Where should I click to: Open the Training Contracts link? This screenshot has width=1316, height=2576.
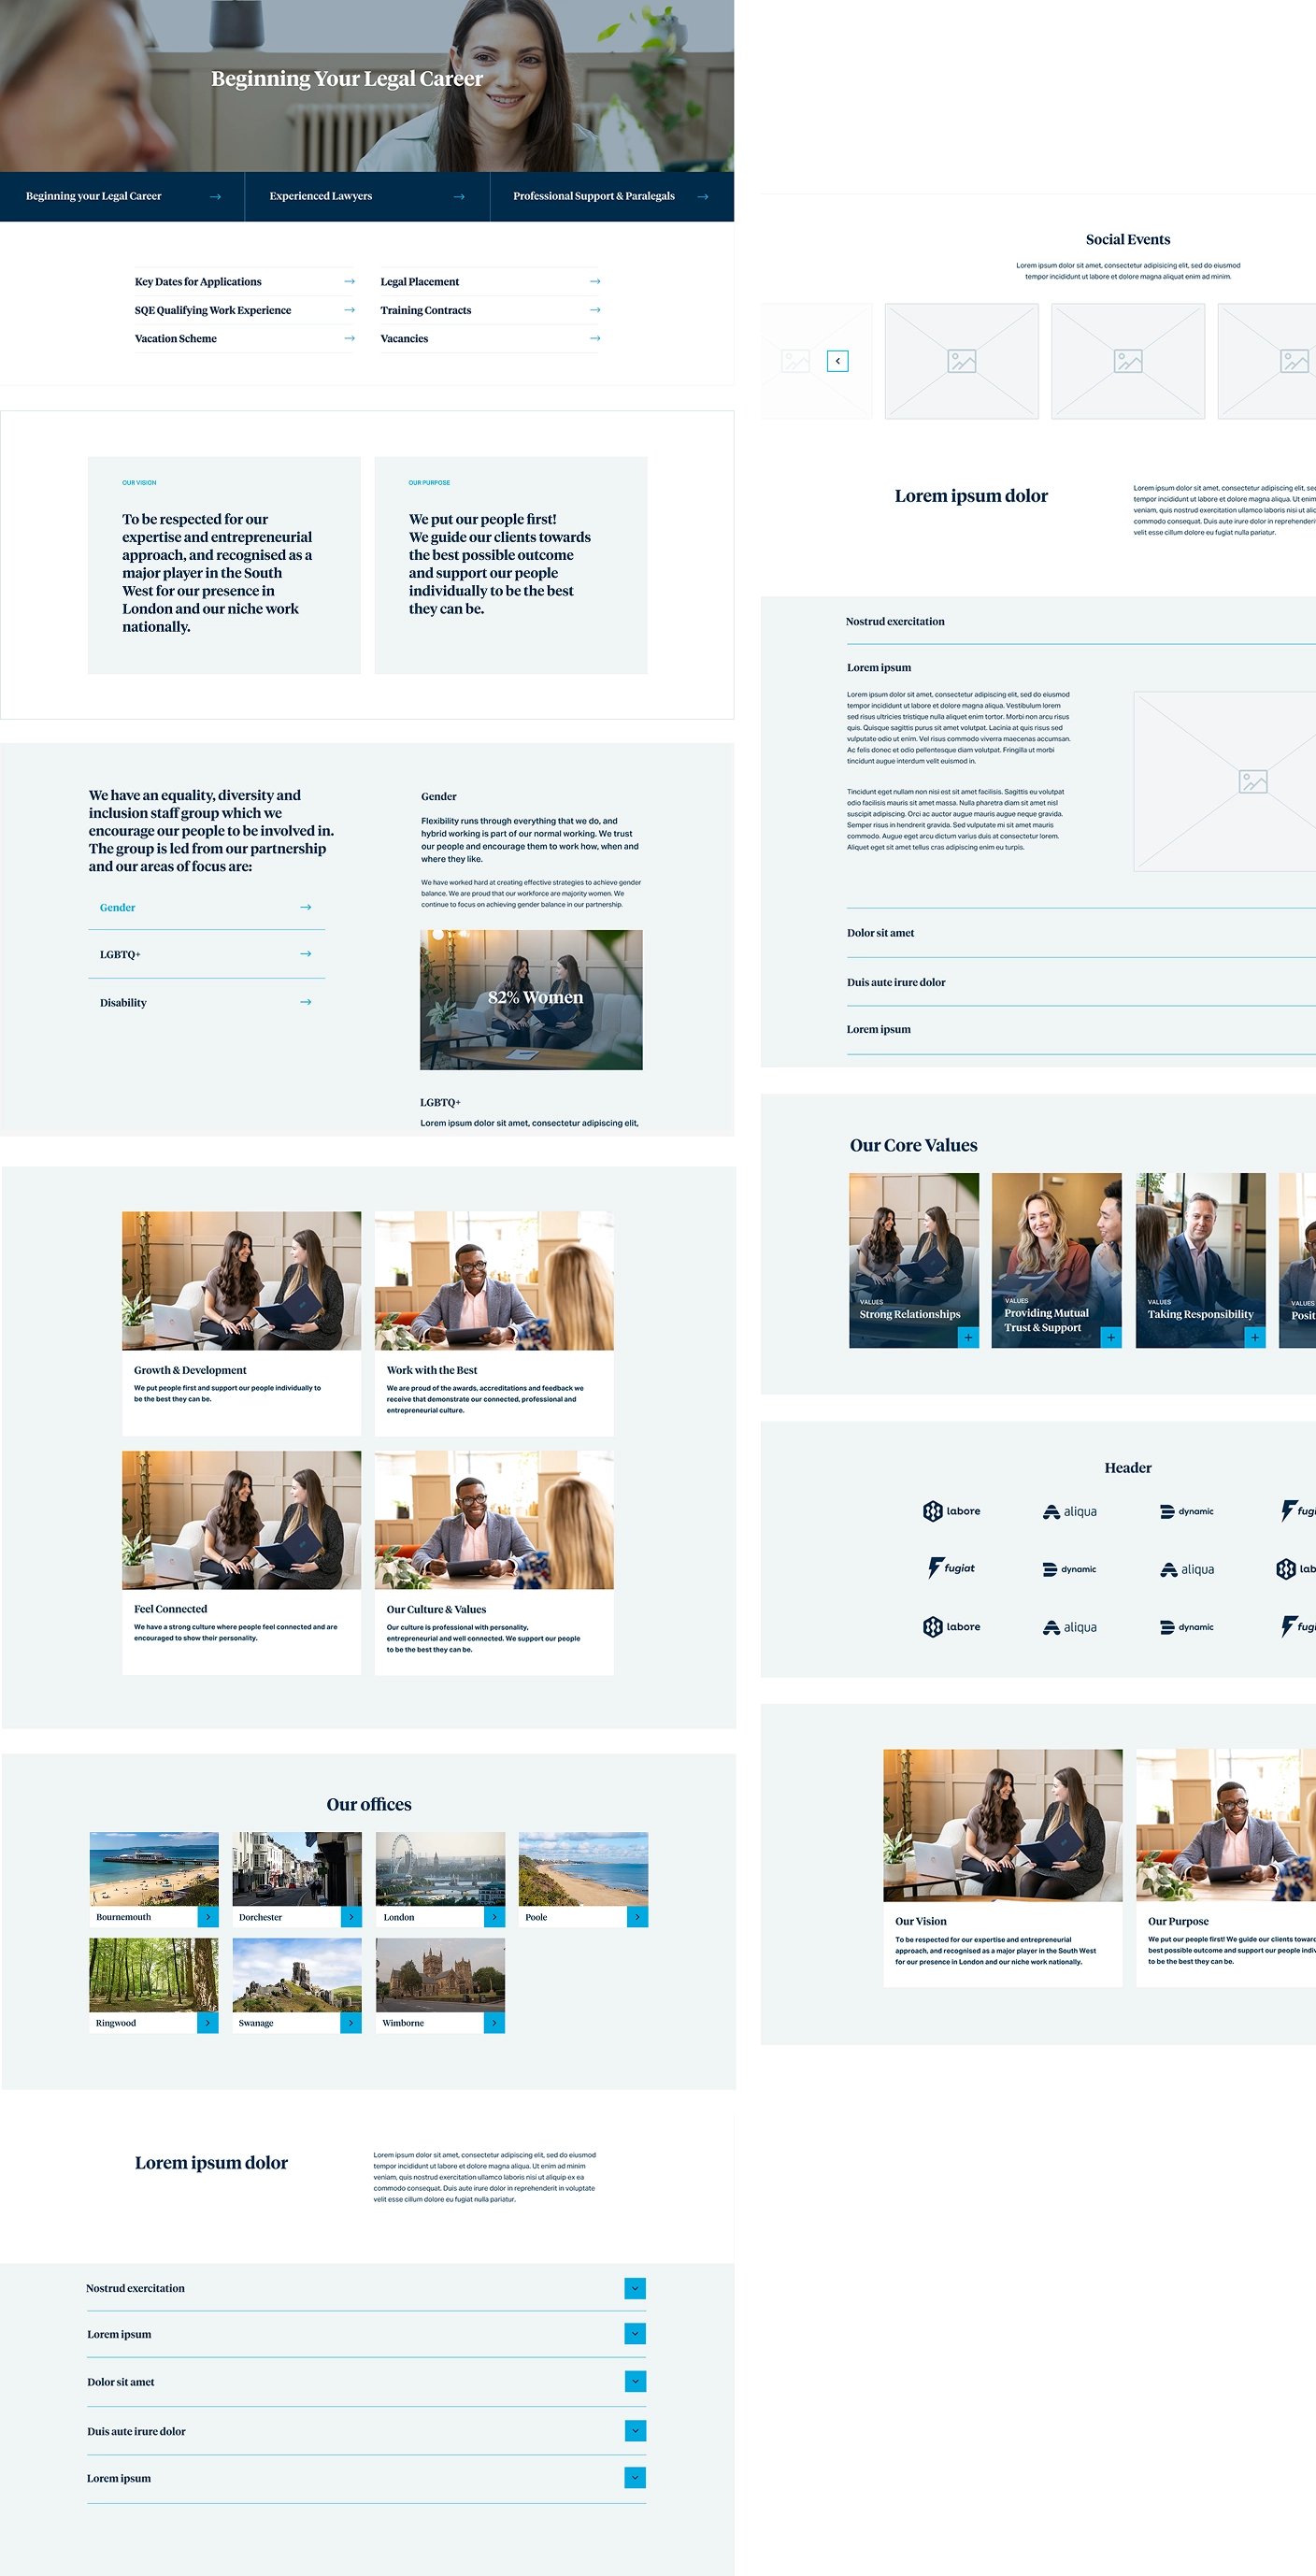tap(426, 311)
